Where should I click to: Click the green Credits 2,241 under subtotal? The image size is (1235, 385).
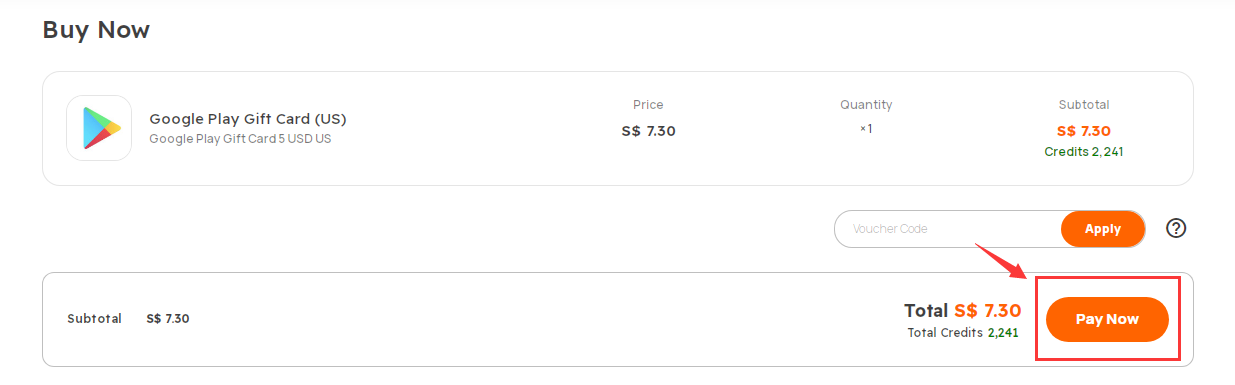tap(1084, 152)
